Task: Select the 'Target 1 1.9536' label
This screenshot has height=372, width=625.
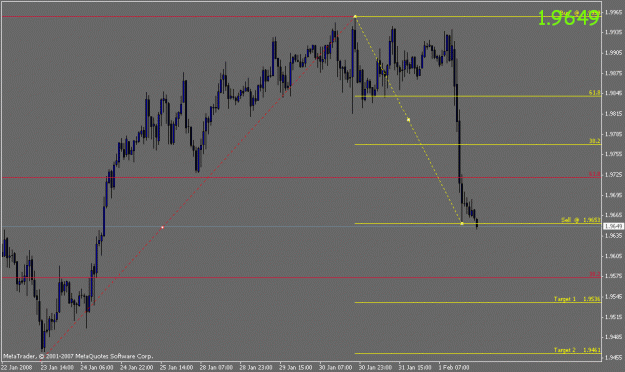Action: tap(577, 299)
